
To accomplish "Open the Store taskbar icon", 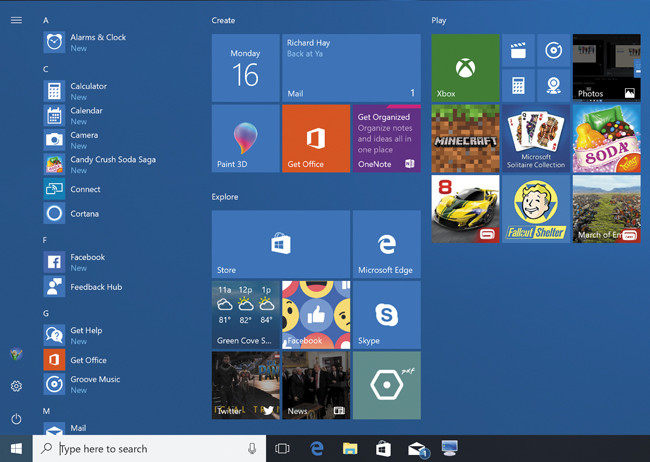I will tap(383, 449).
